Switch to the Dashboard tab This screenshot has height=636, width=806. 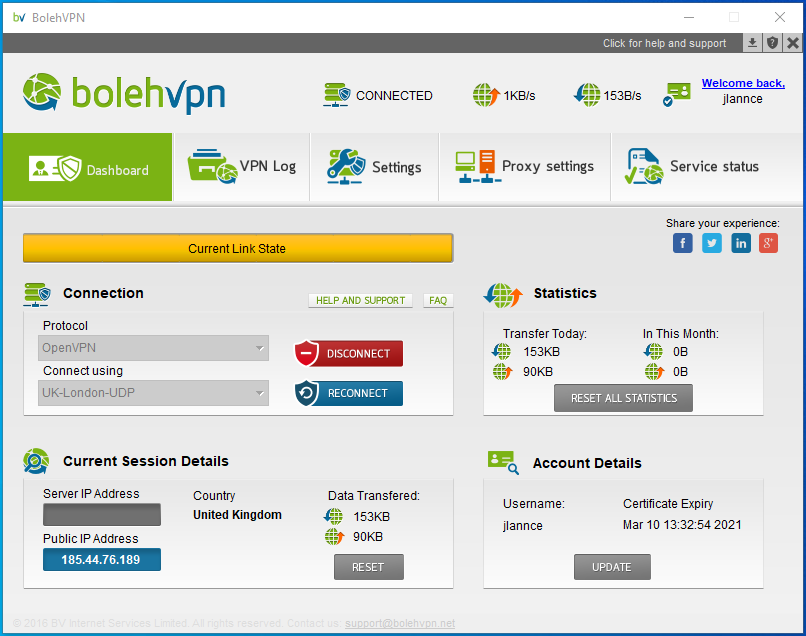[87, 167]
